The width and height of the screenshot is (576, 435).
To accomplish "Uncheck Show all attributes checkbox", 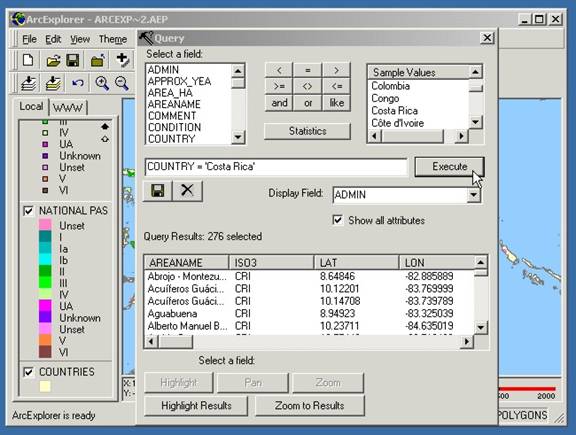I will (x=338, y=220).
